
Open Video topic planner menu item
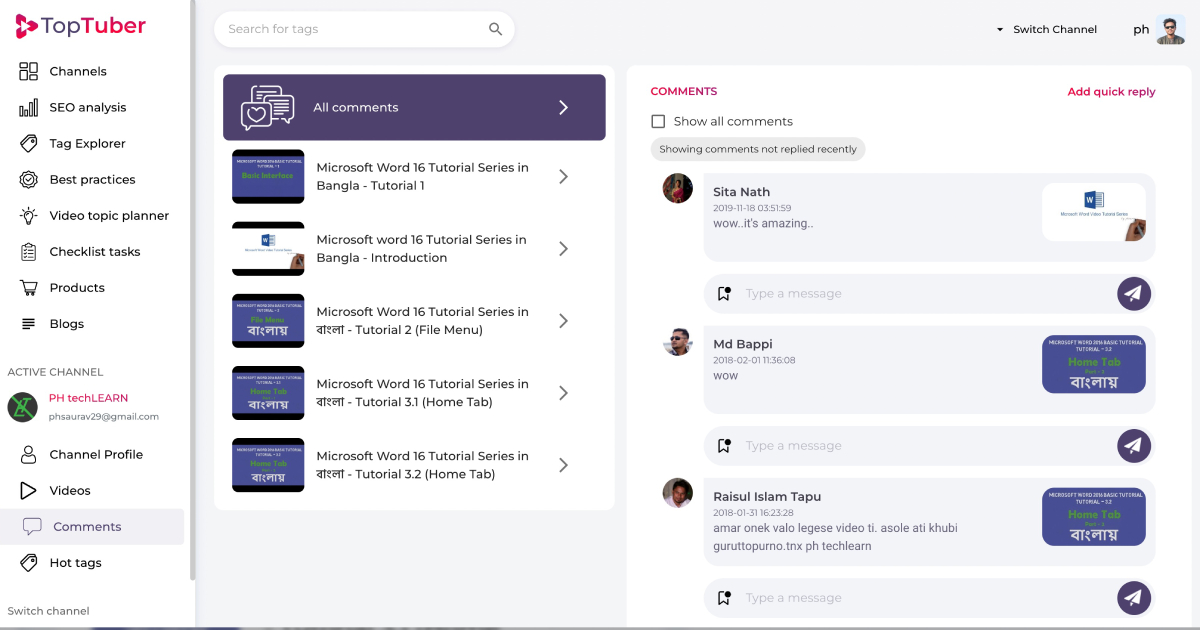(109, 215)
